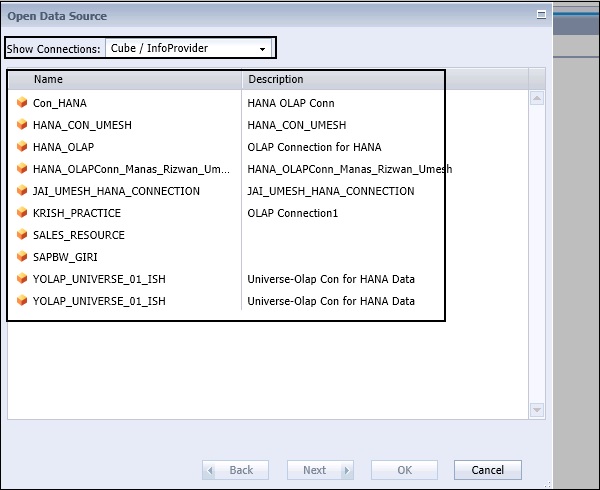600x490 pixels.
Task: Click the JAI_UMESH_HANA_CONNECTION cube icon
Action: (22, 190)
